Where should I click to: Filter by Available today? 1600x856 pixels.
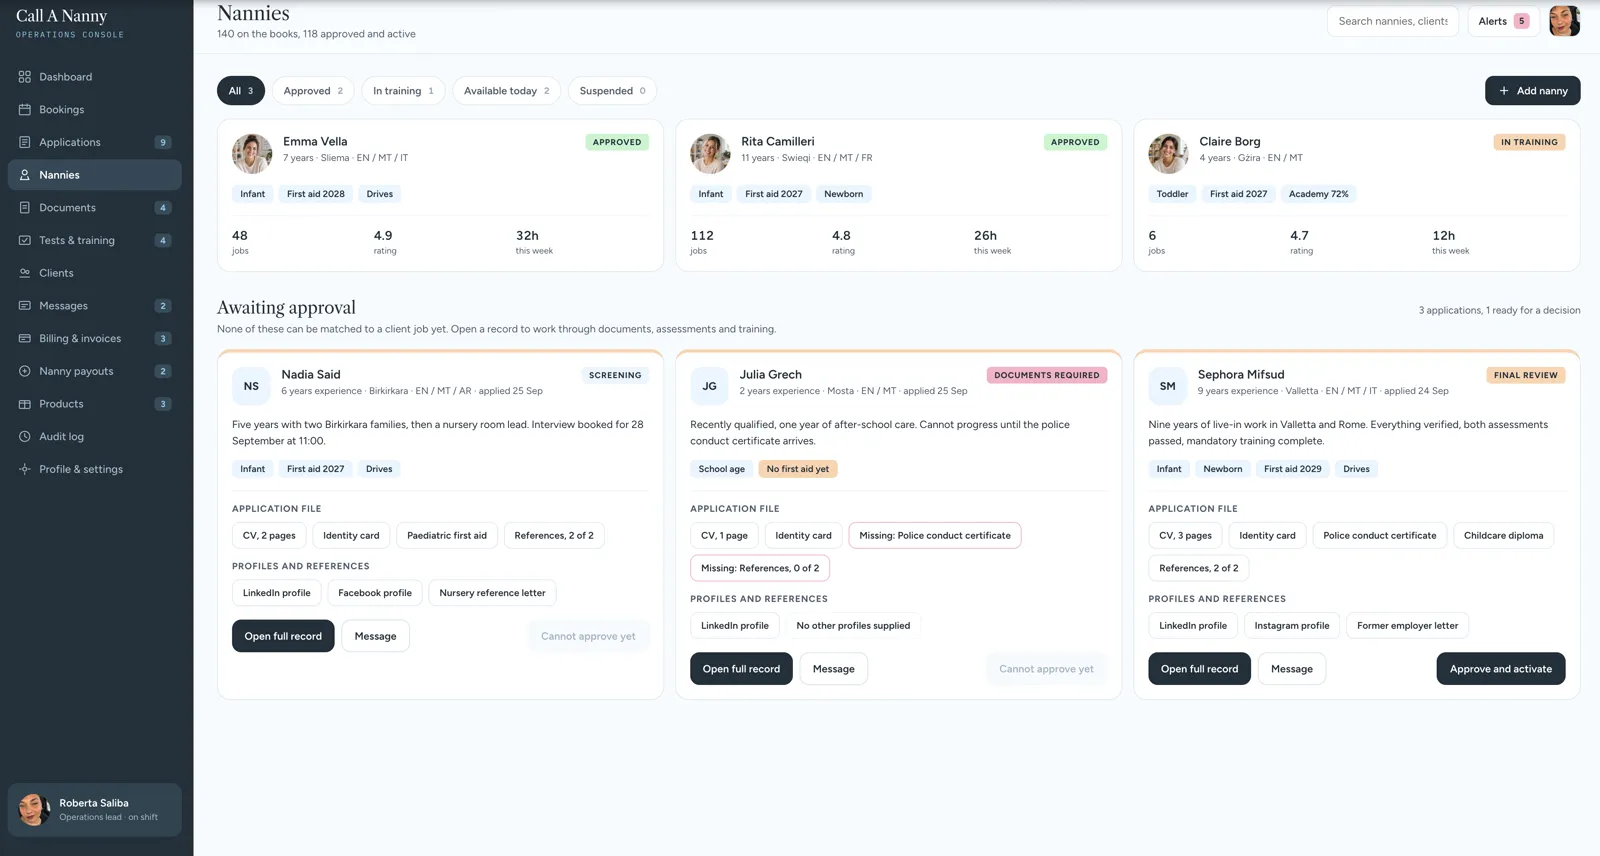point(506,91)
